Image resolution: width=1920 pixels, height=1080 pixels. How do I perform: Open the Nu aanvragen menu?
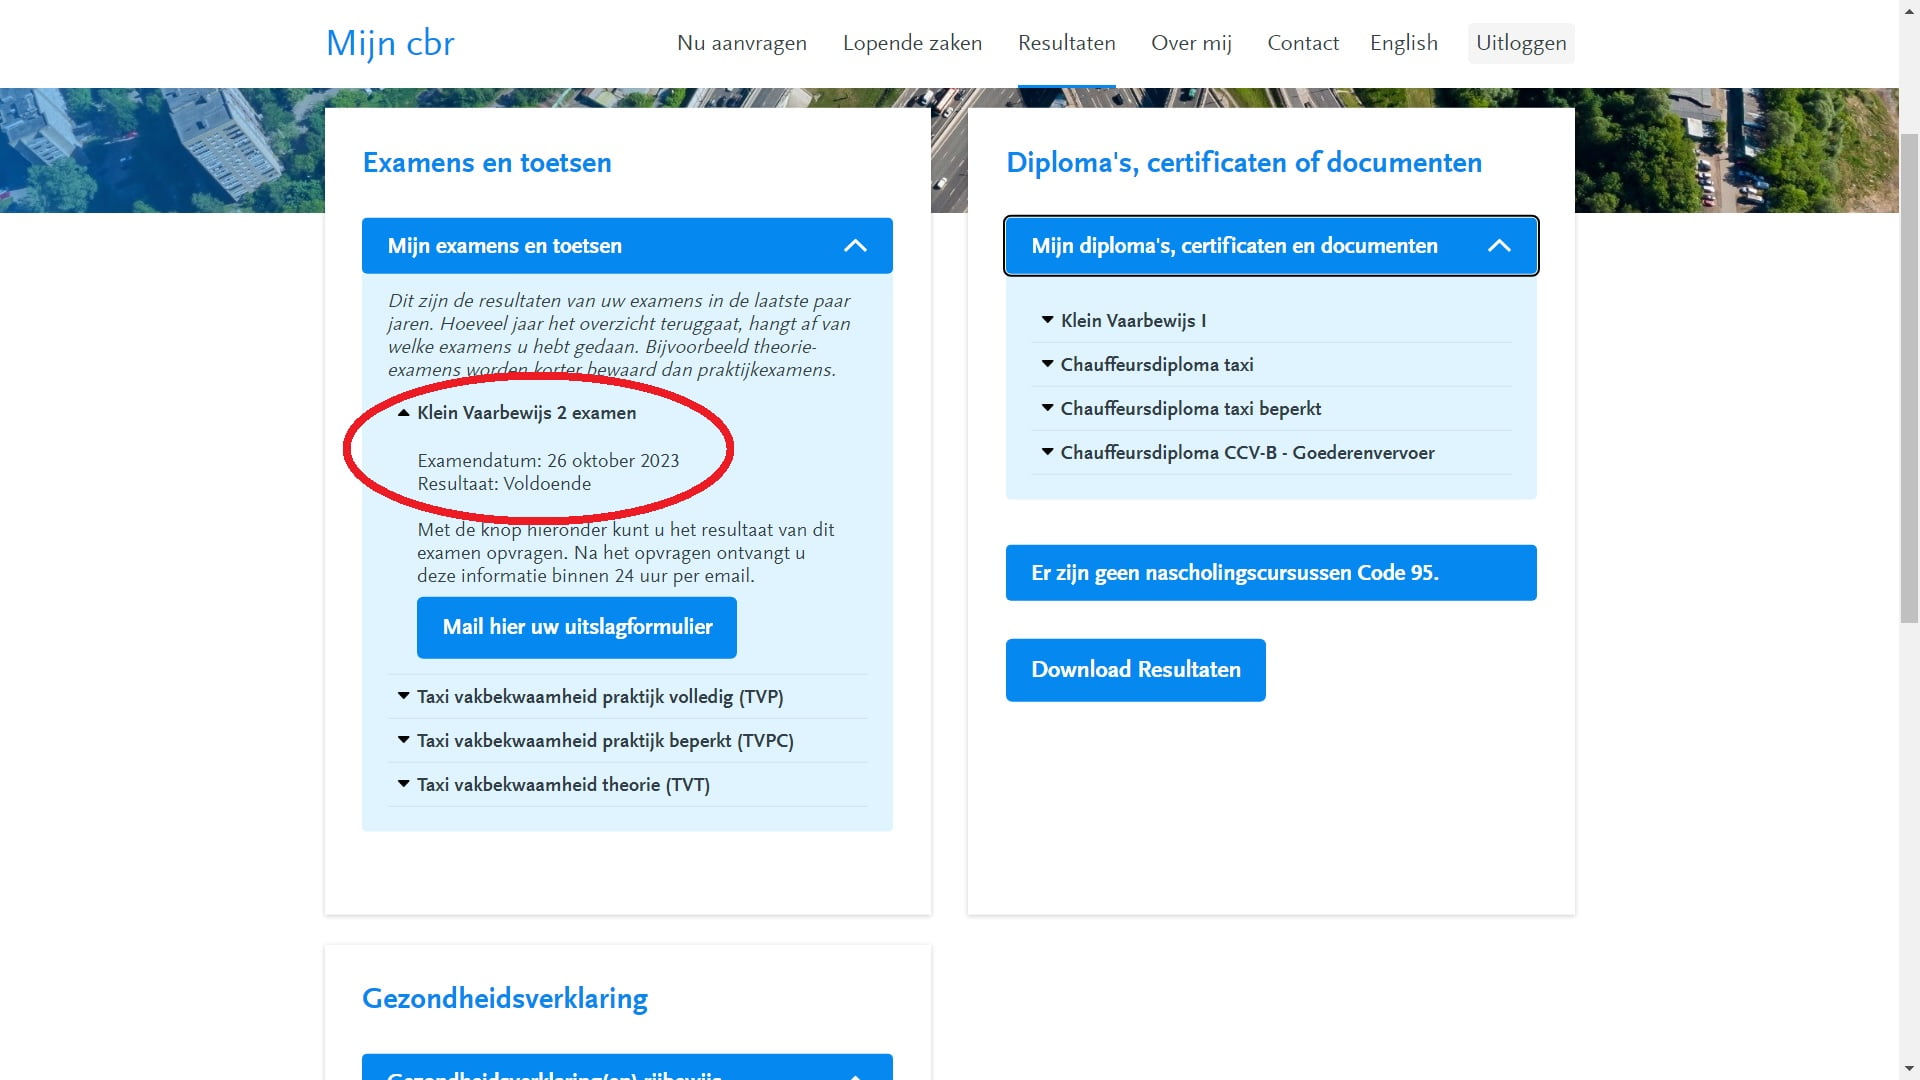pyautogui.click(x=741, y=43)
